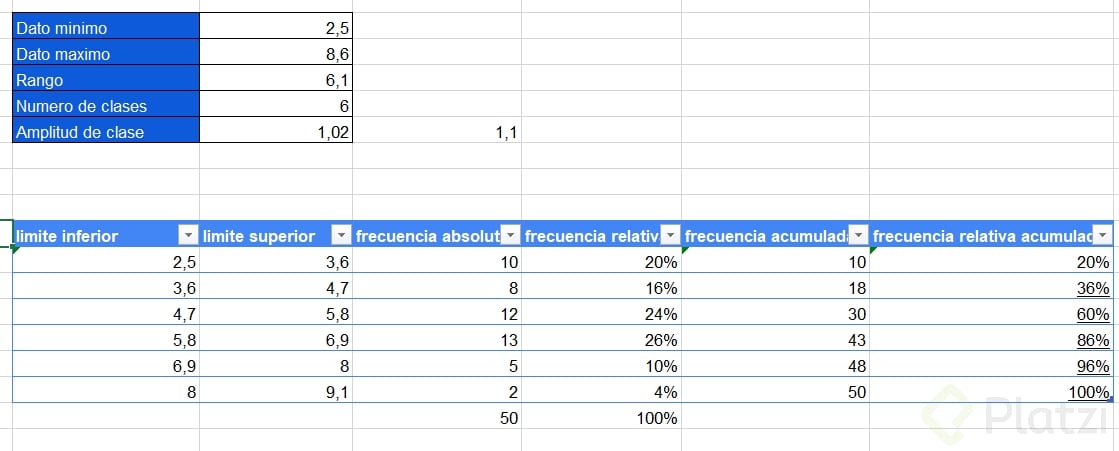This screenshot has height=451, width=1119.
Task: Click the frecuencia acumulada cell showing 48
Action: pyautogui.click(x=775, y=366)
